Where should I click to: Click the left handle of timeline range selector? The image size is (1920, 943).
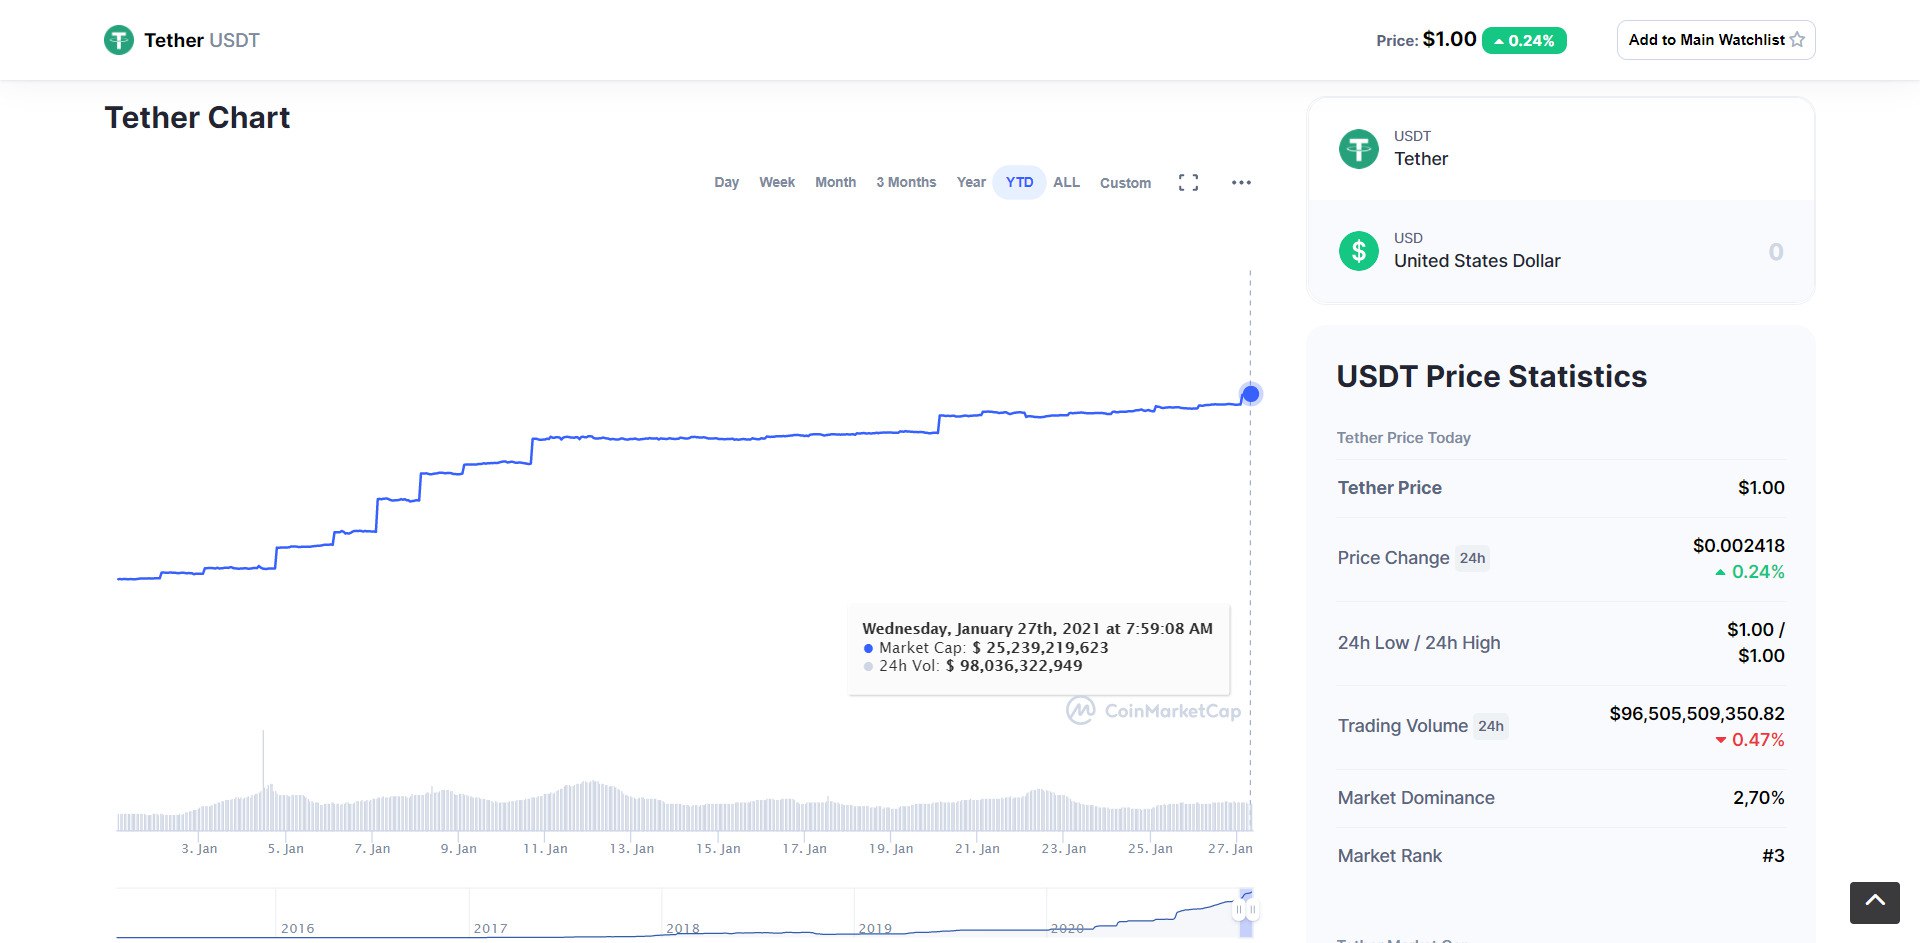pyautogui.click(x=1239, y=910)
